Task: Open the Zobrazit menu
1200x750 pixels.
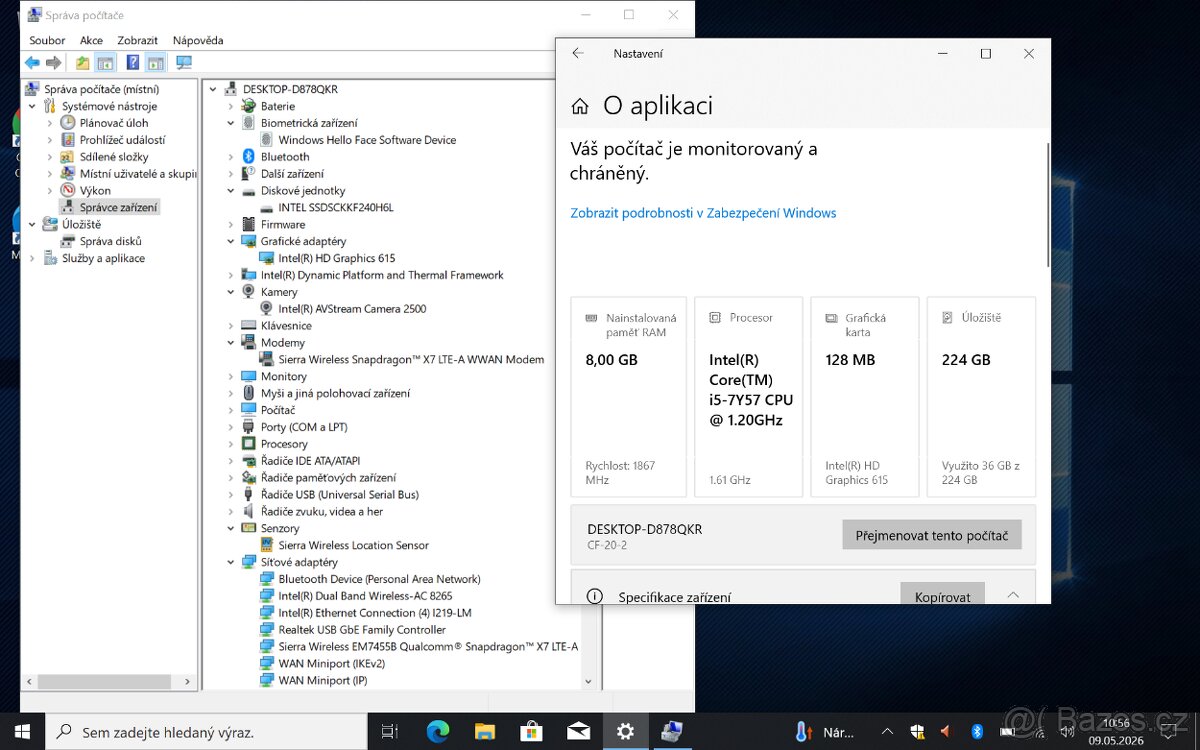Action: [137, 40]
